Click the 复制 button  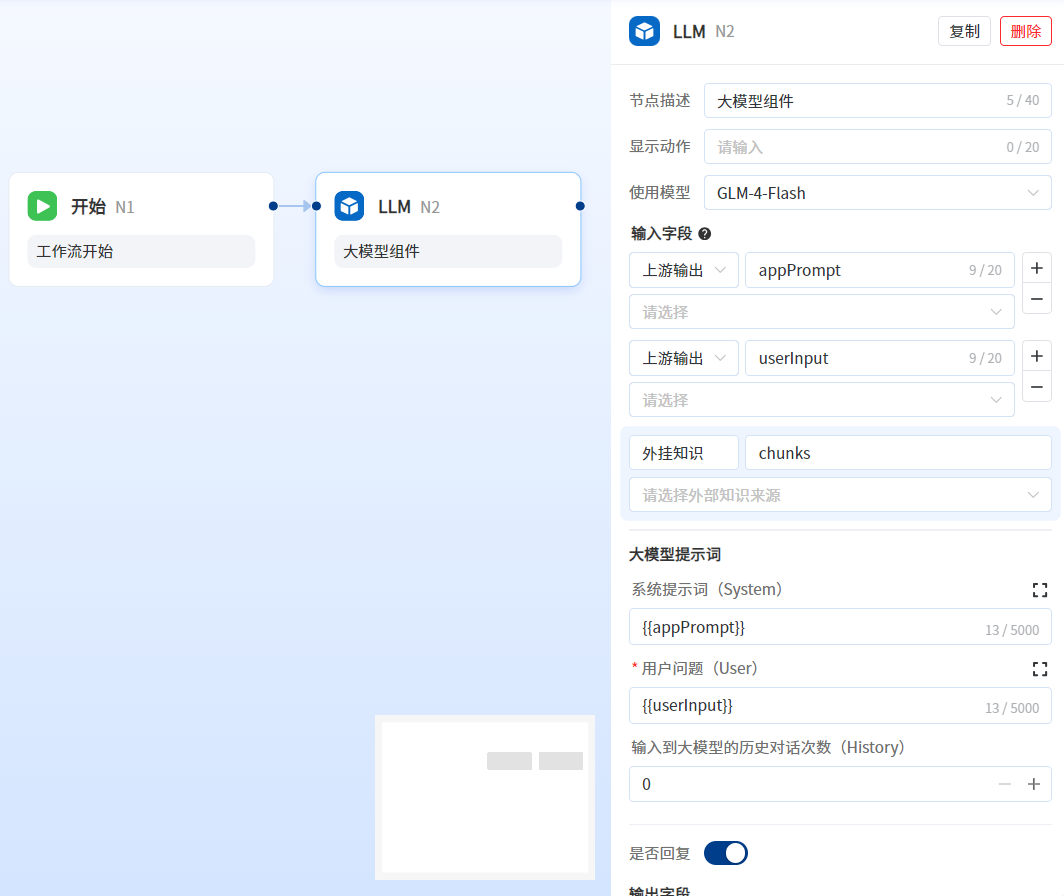pos(964,31)
